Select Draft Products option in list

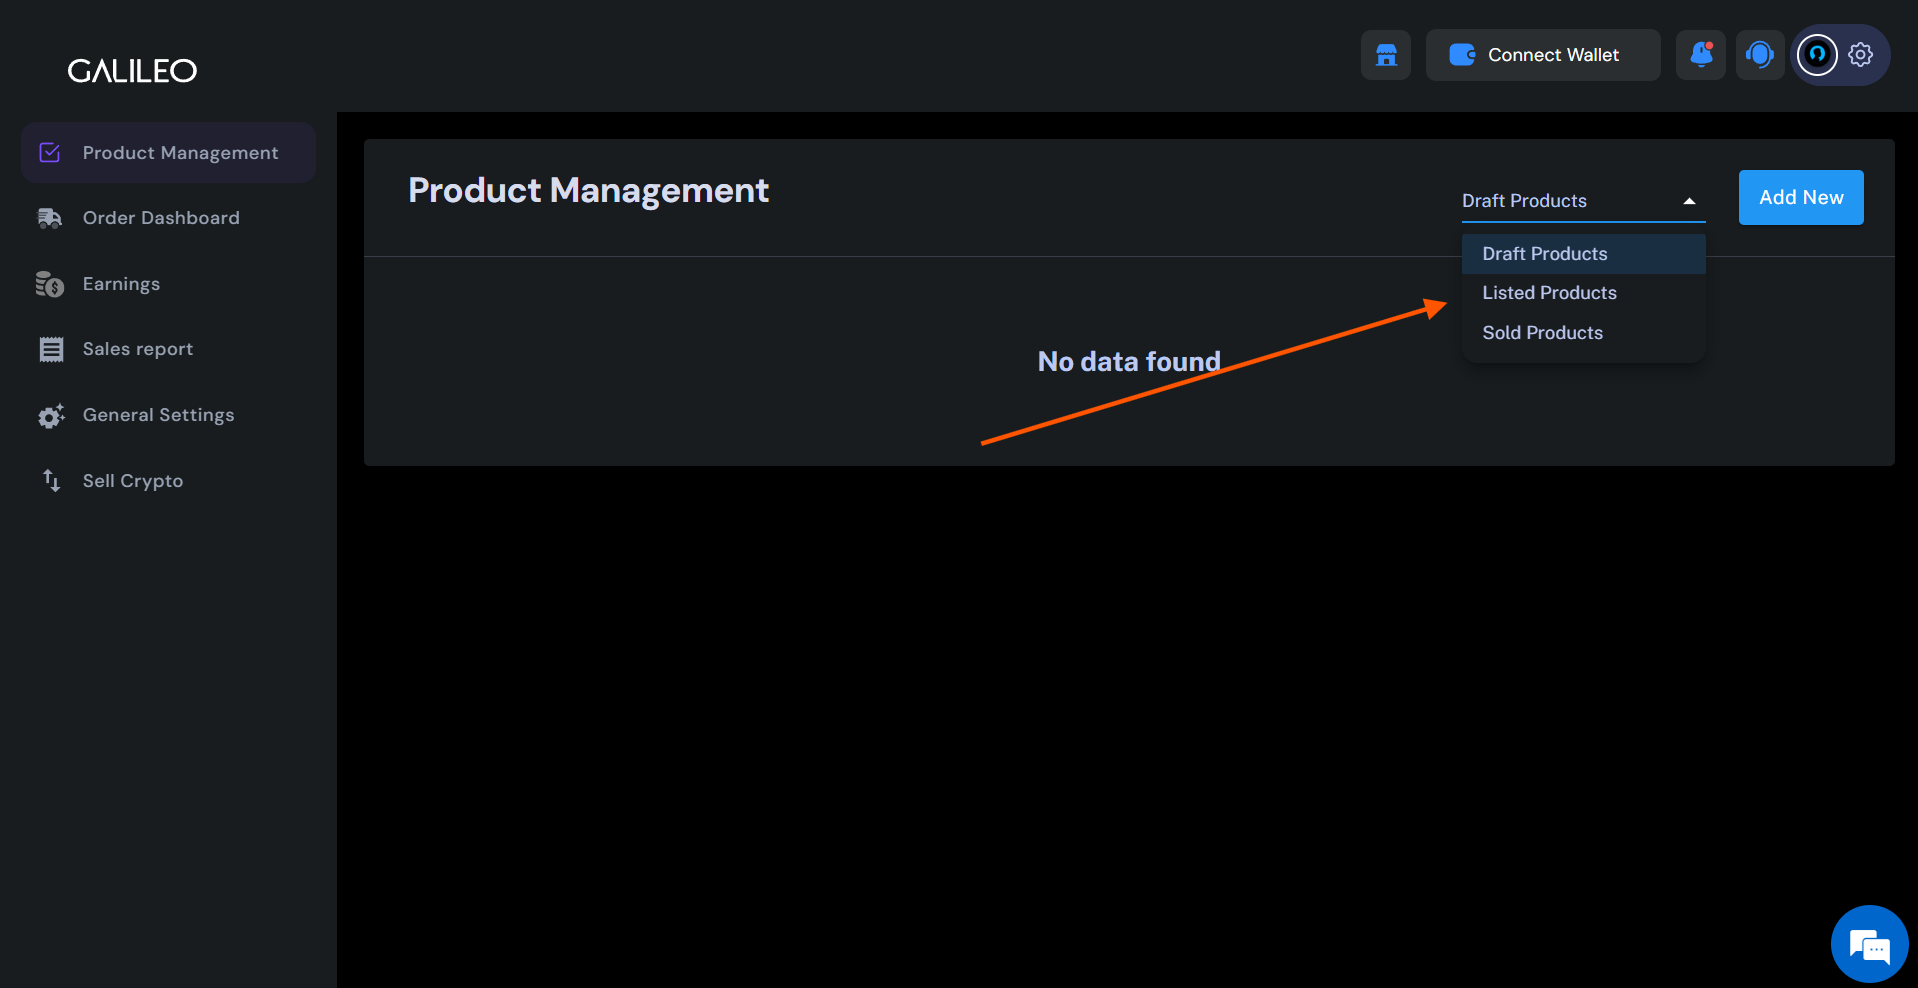coord(1583,254)
